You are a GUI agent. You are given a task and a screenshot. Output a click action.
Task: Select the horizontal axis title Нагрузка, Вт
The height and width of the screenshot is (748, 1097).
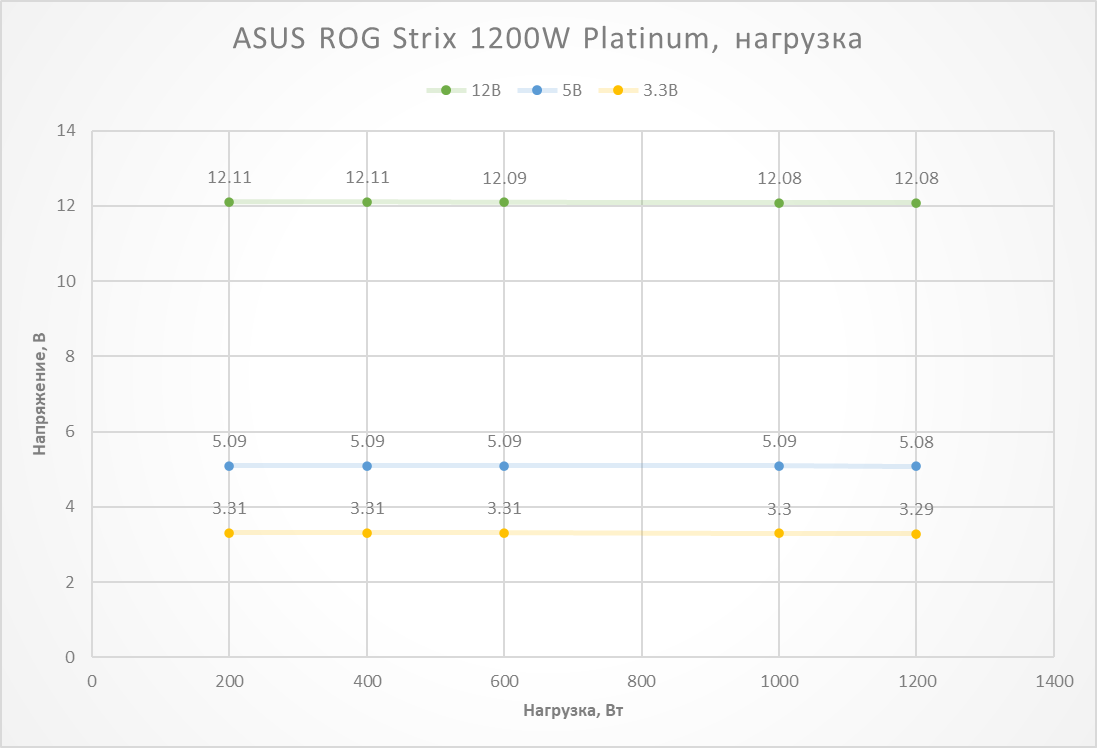tap(573, 711)
